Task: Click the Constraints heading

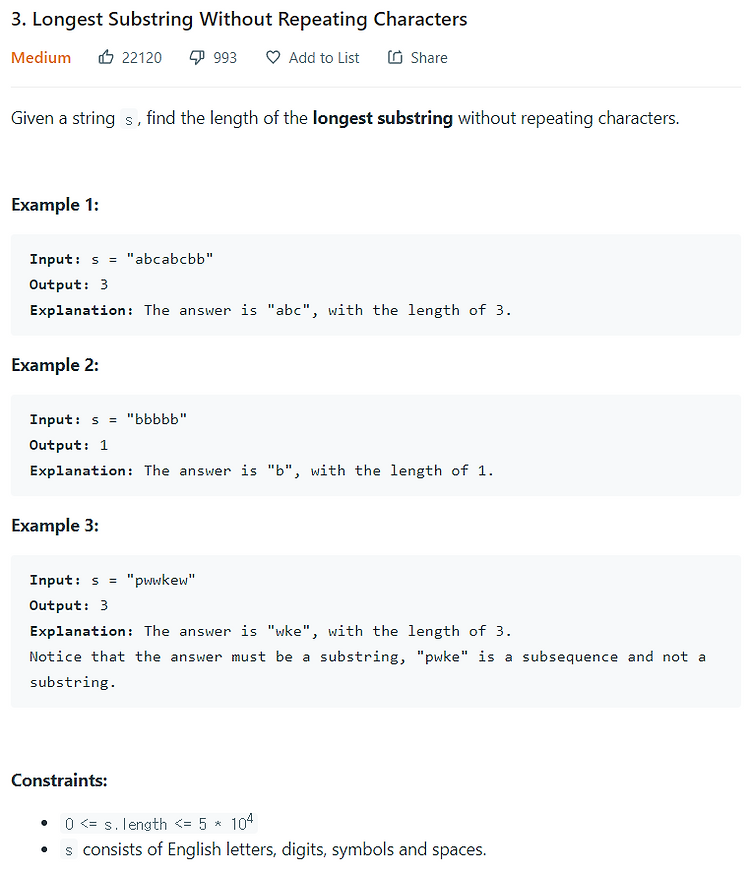Action: 59,780
